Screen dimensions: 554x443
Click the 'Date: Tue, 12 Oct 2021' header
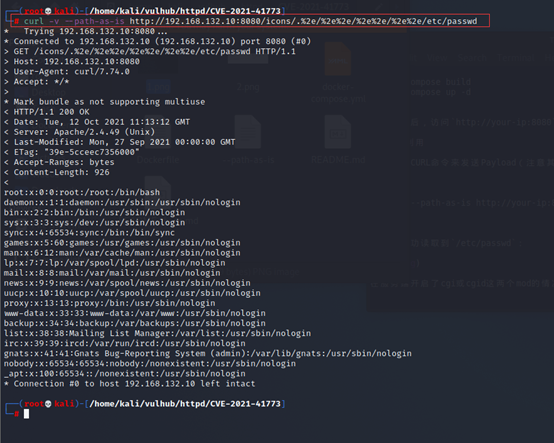[x=97, y=122]
